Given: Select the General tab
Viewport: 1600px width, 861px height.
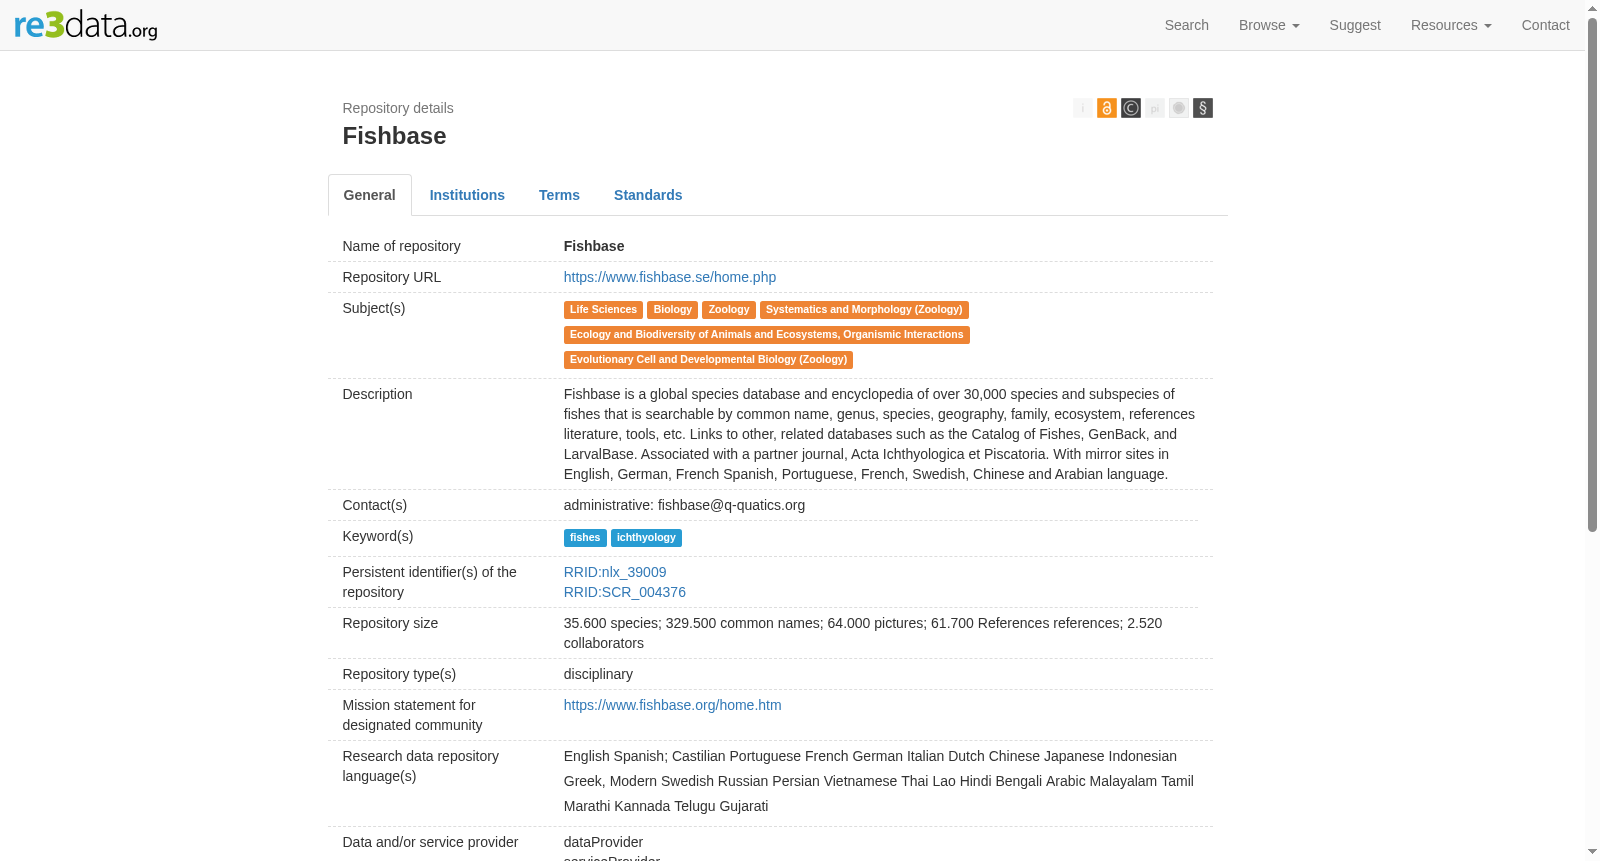Looking at the screenshot, I should pos(369,195).
